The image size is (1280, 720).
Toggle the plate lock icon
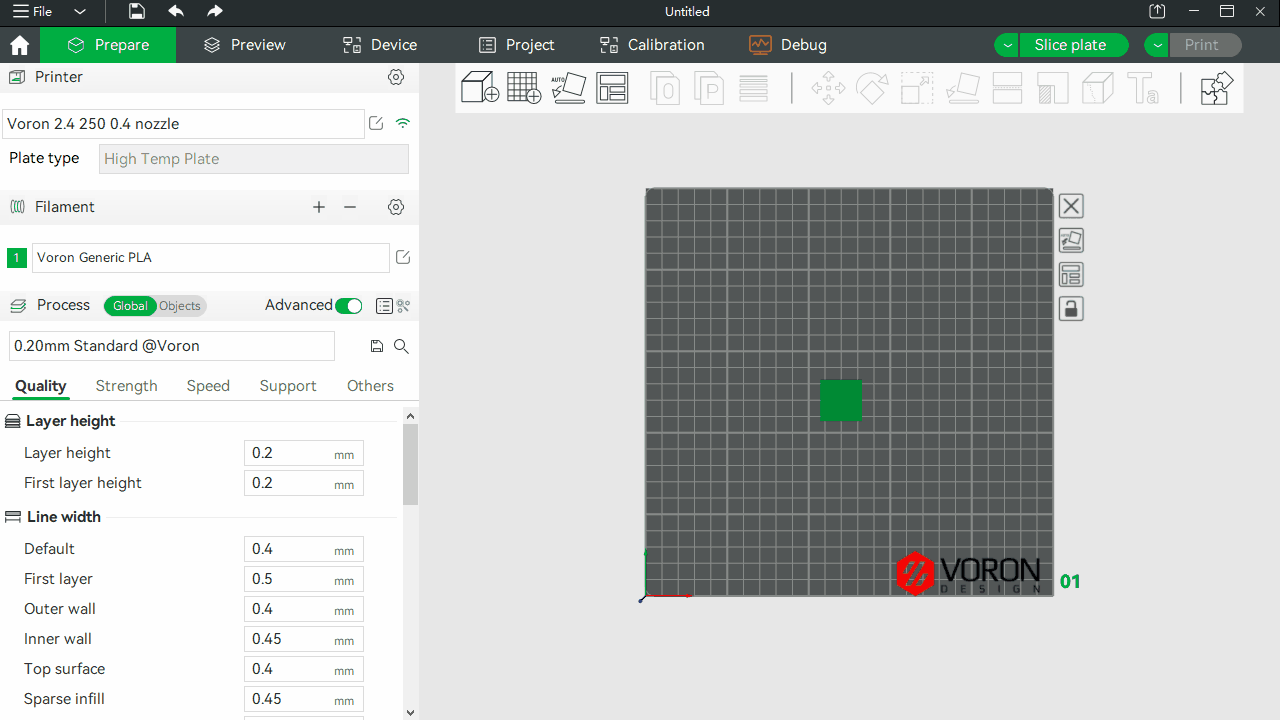click(x=1071, y=309)
